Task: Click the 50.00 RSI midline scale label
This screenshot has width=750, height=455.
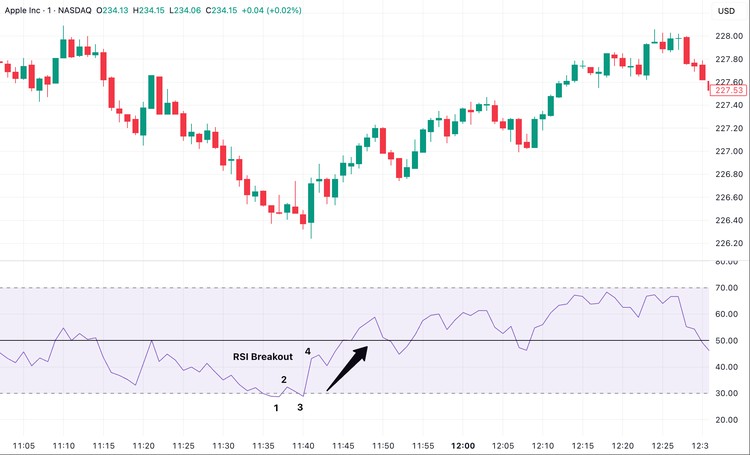Action: 728,341
